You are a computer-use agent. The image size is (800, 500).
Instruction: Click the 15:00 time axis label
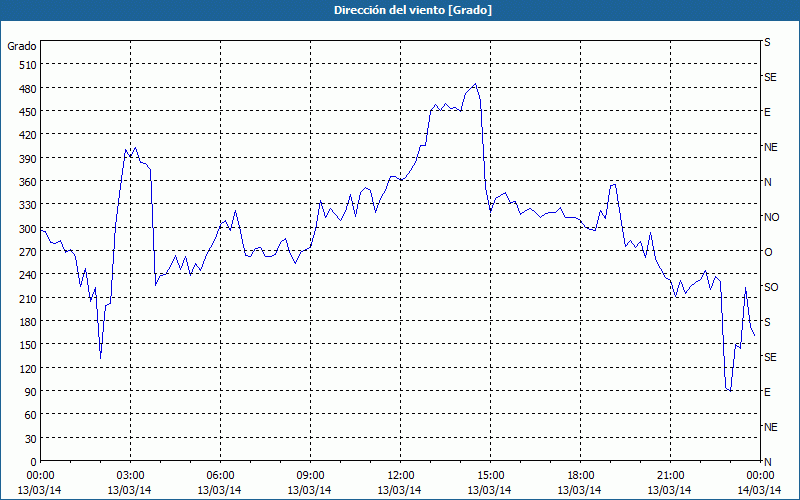(490, 476)
